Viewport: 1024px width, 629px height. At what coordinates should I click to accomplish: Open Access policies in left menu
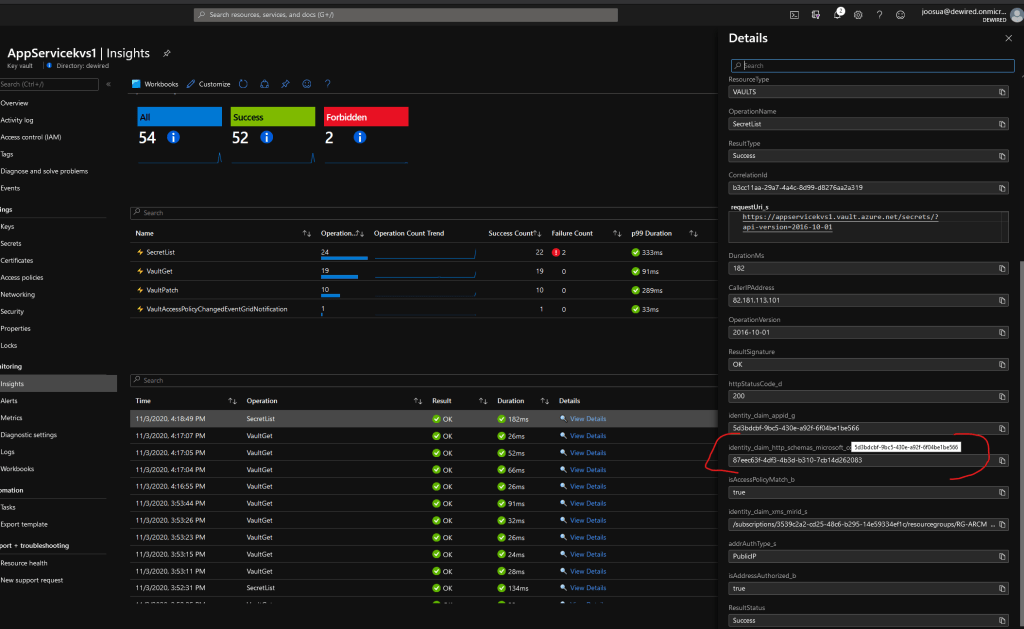(x=22, y=277)
